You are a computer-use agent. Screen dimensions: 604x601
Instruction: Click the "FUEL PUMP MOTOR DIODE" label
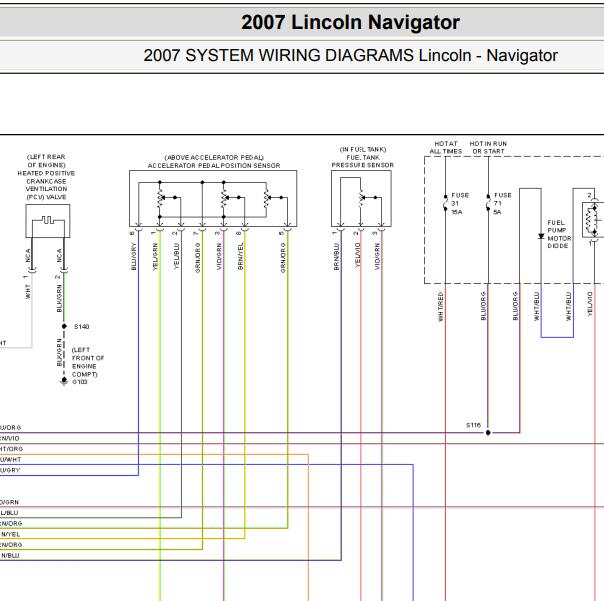[559, 234]
